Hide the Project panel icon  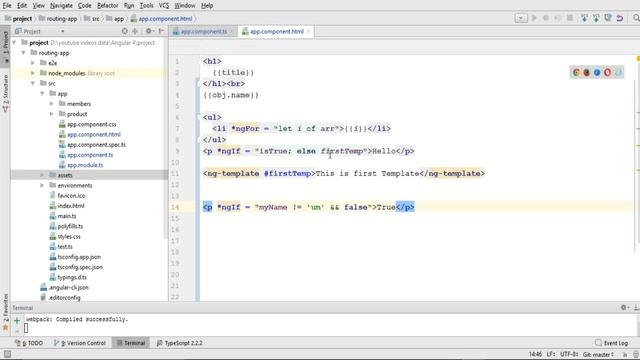pyautogui.click(x=161, y=31)
